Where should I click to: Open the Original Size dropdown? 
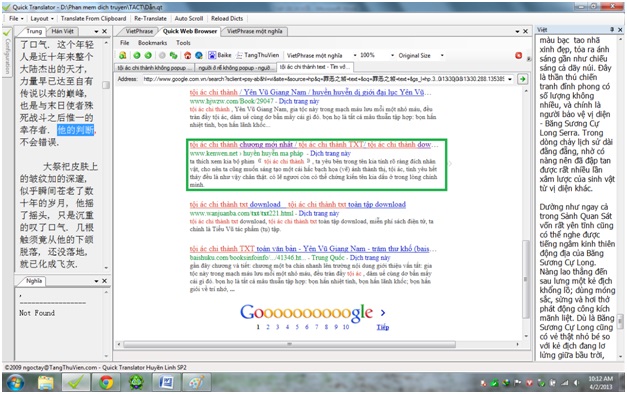coord(442,55)
